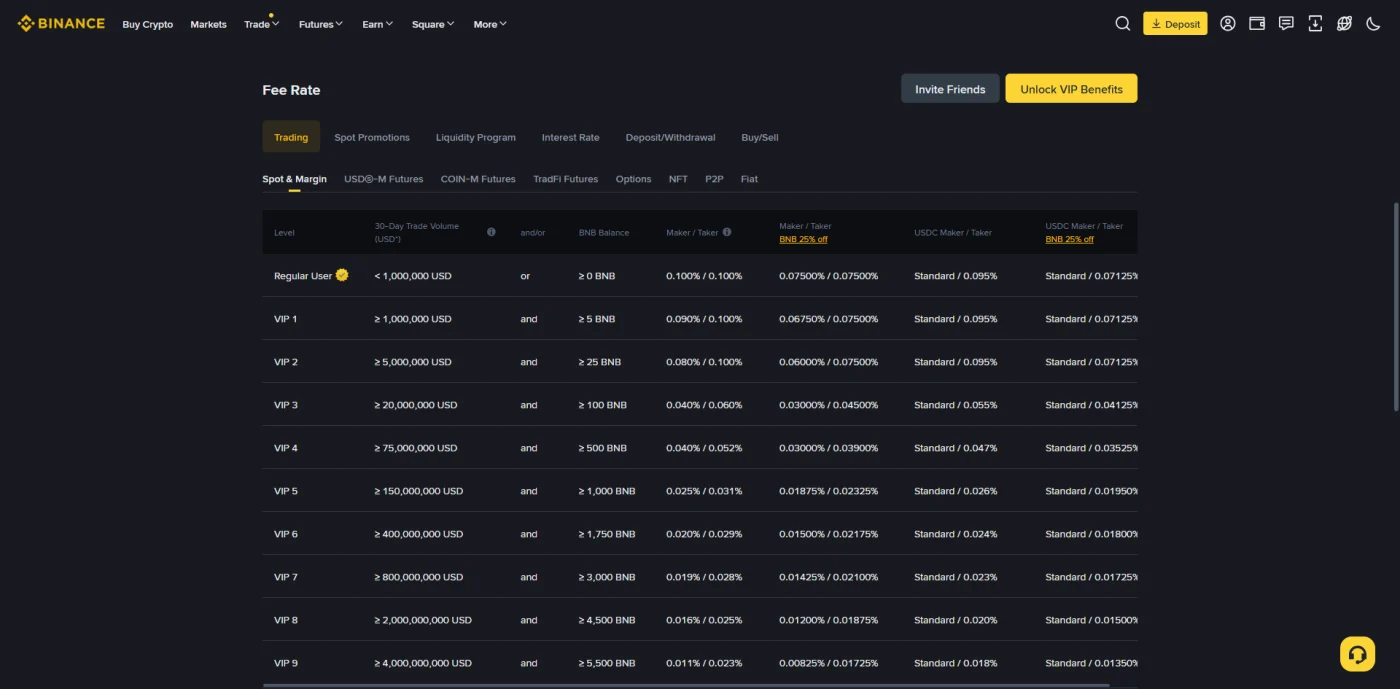
Task: Open the customer support headset icon
Action: point(1357,654)
